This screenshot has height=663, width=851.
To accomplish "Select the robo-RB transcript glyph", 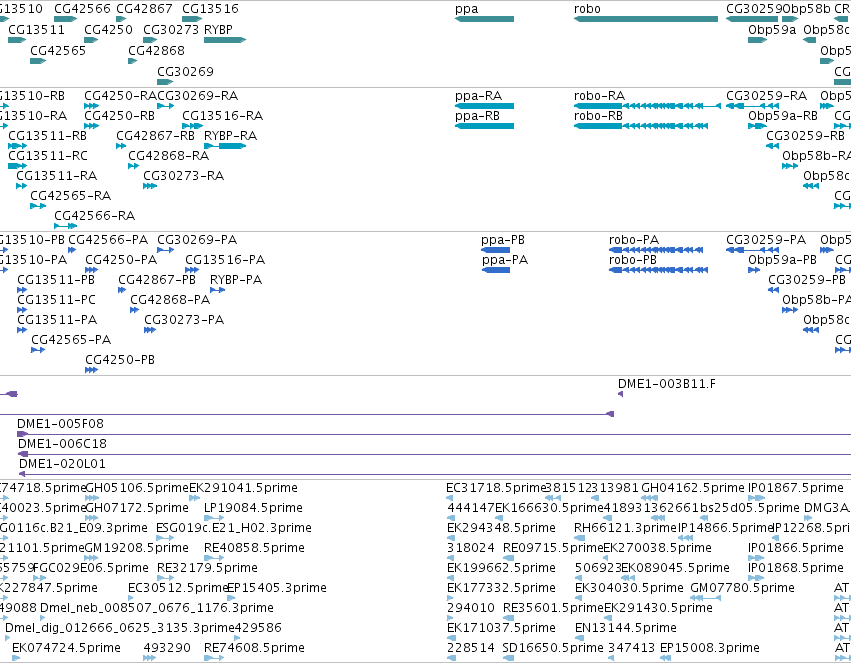I will click(x=641, y=126).
